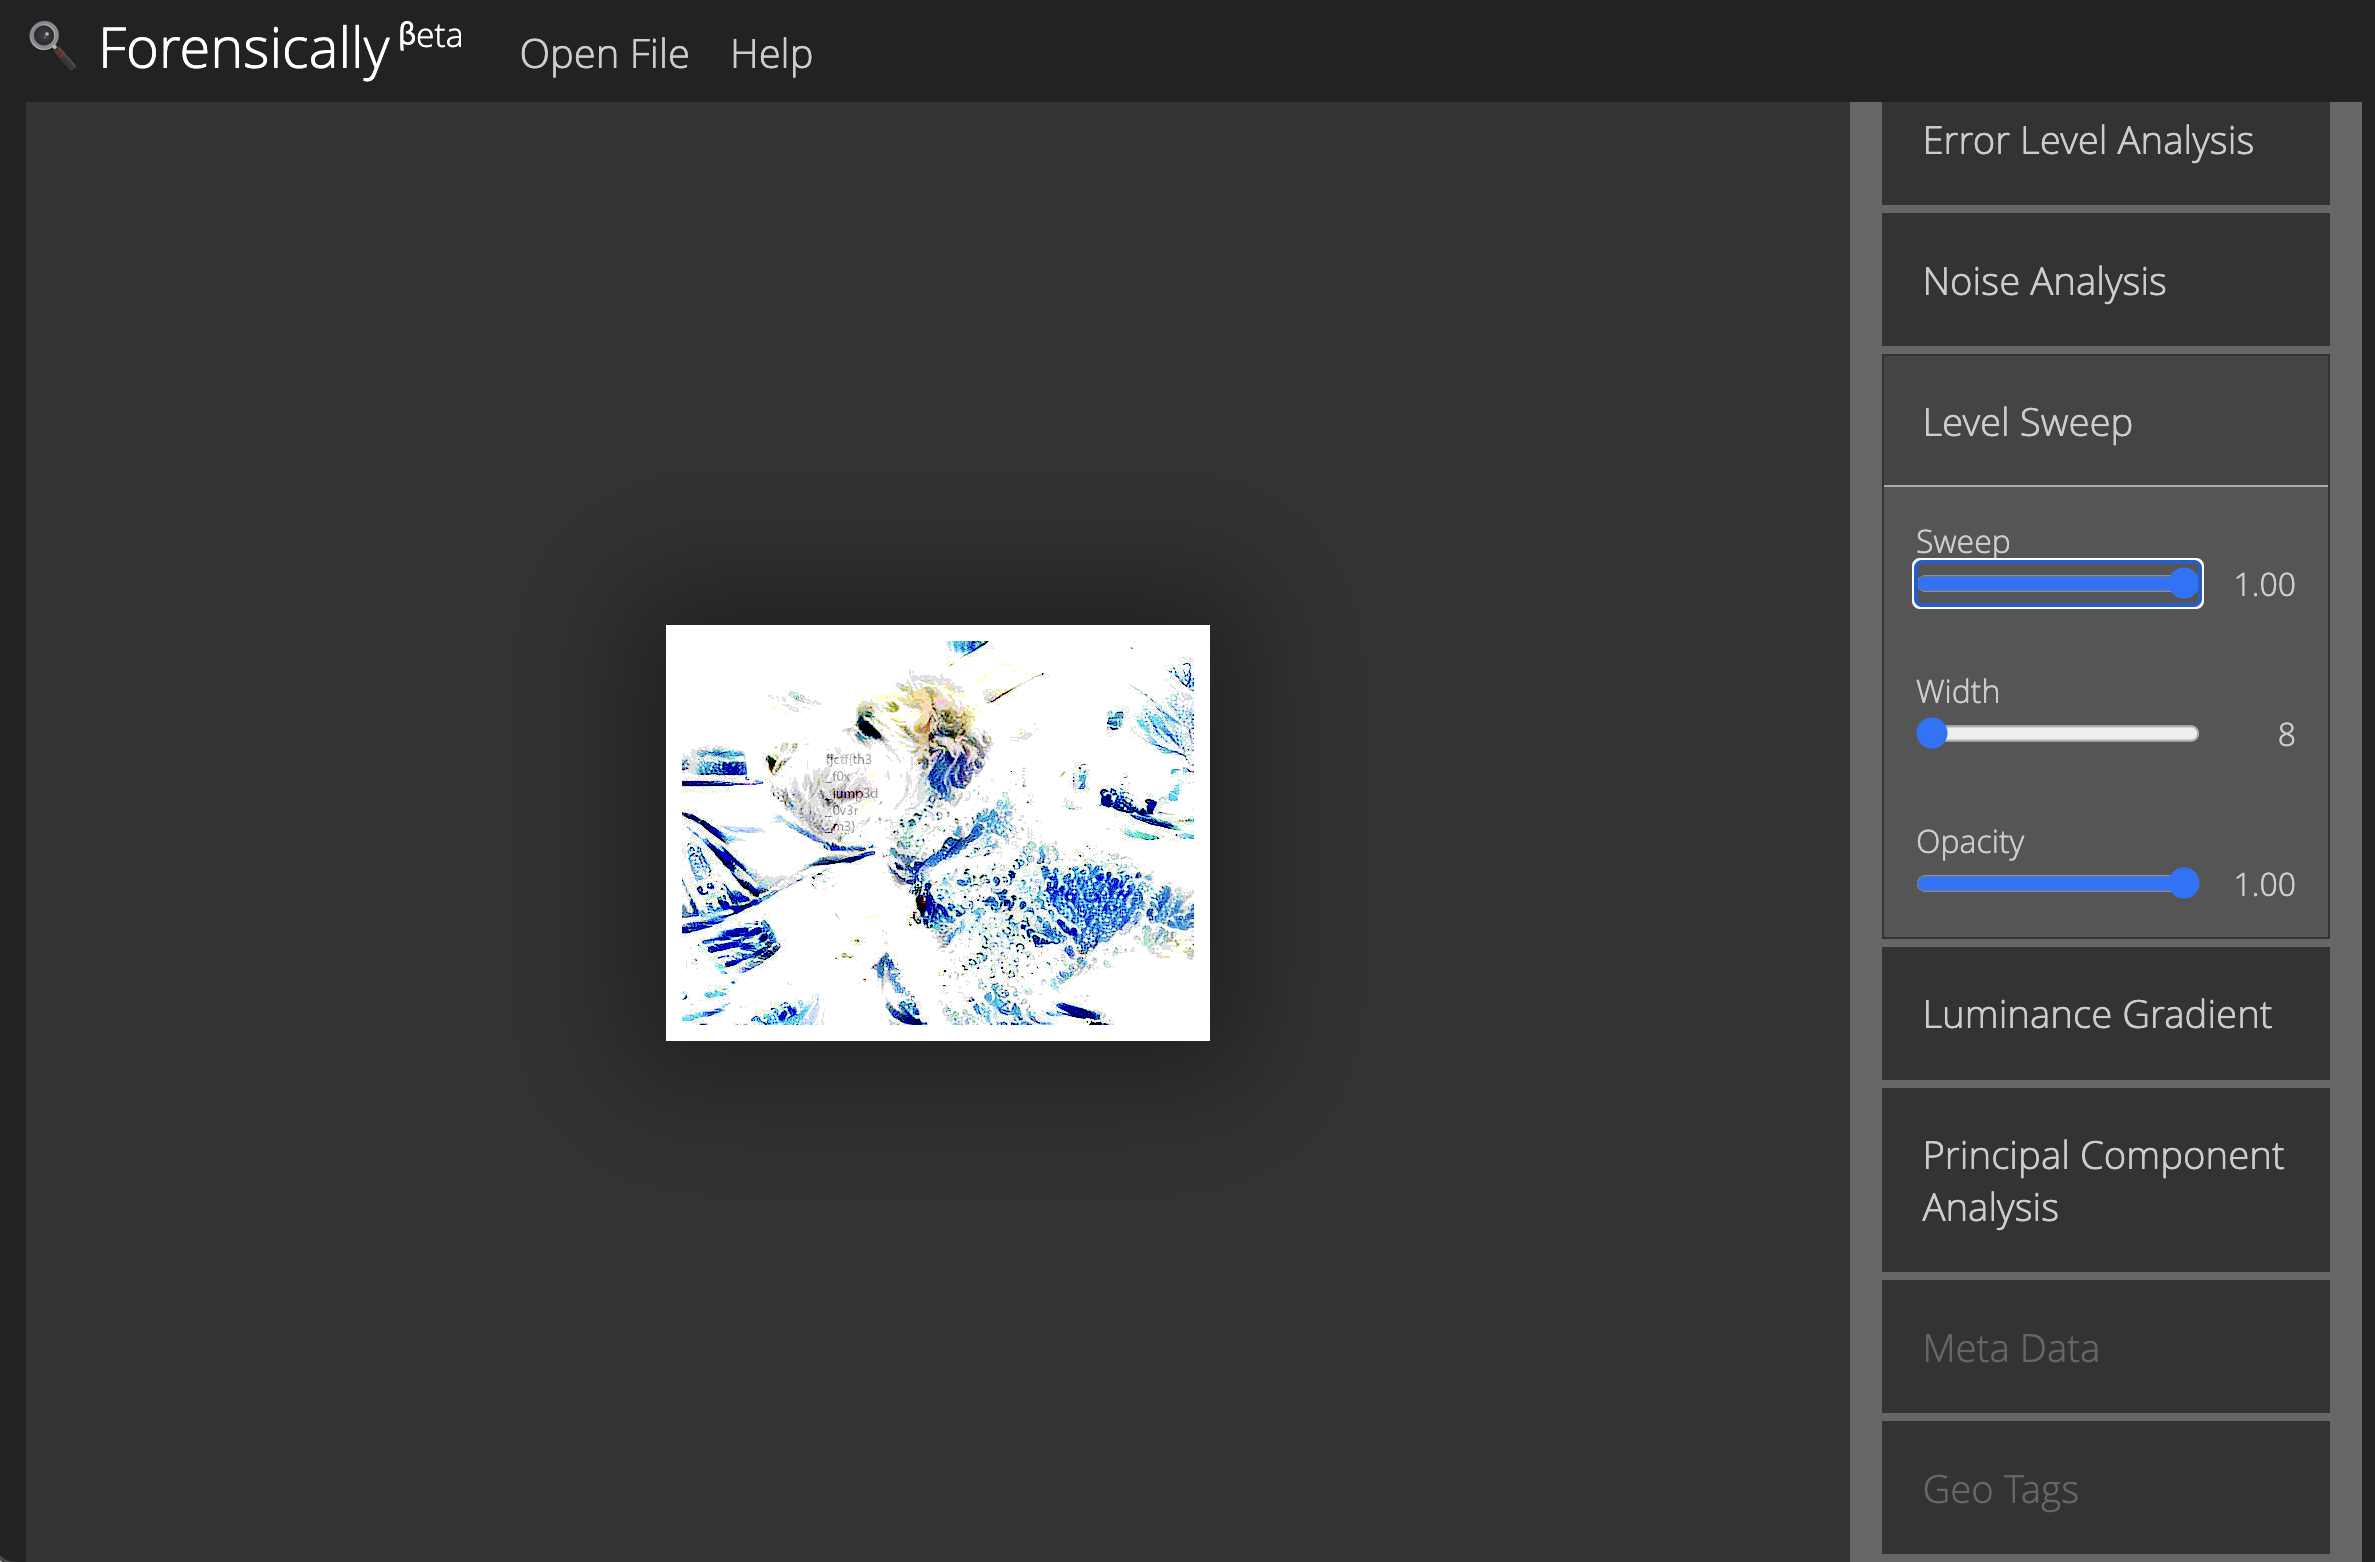Click the Sweep value 1.00 readout
The height and width of the screenshot is (1562, 2375).
2264,585
